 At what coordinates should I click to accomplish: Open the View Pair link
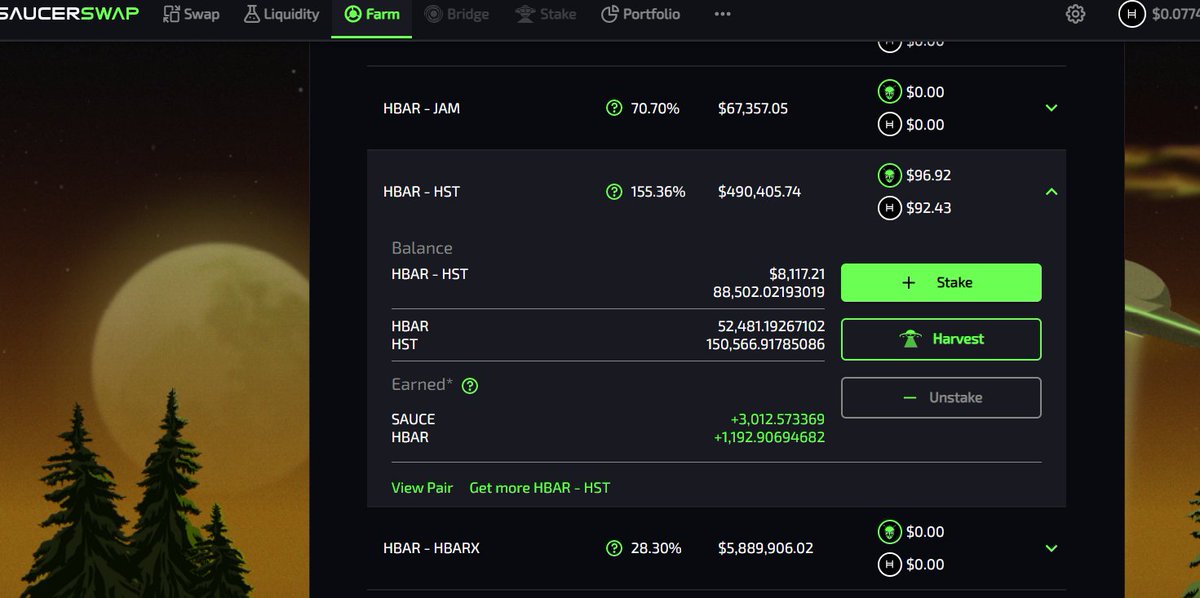click(x=422, y=488)
